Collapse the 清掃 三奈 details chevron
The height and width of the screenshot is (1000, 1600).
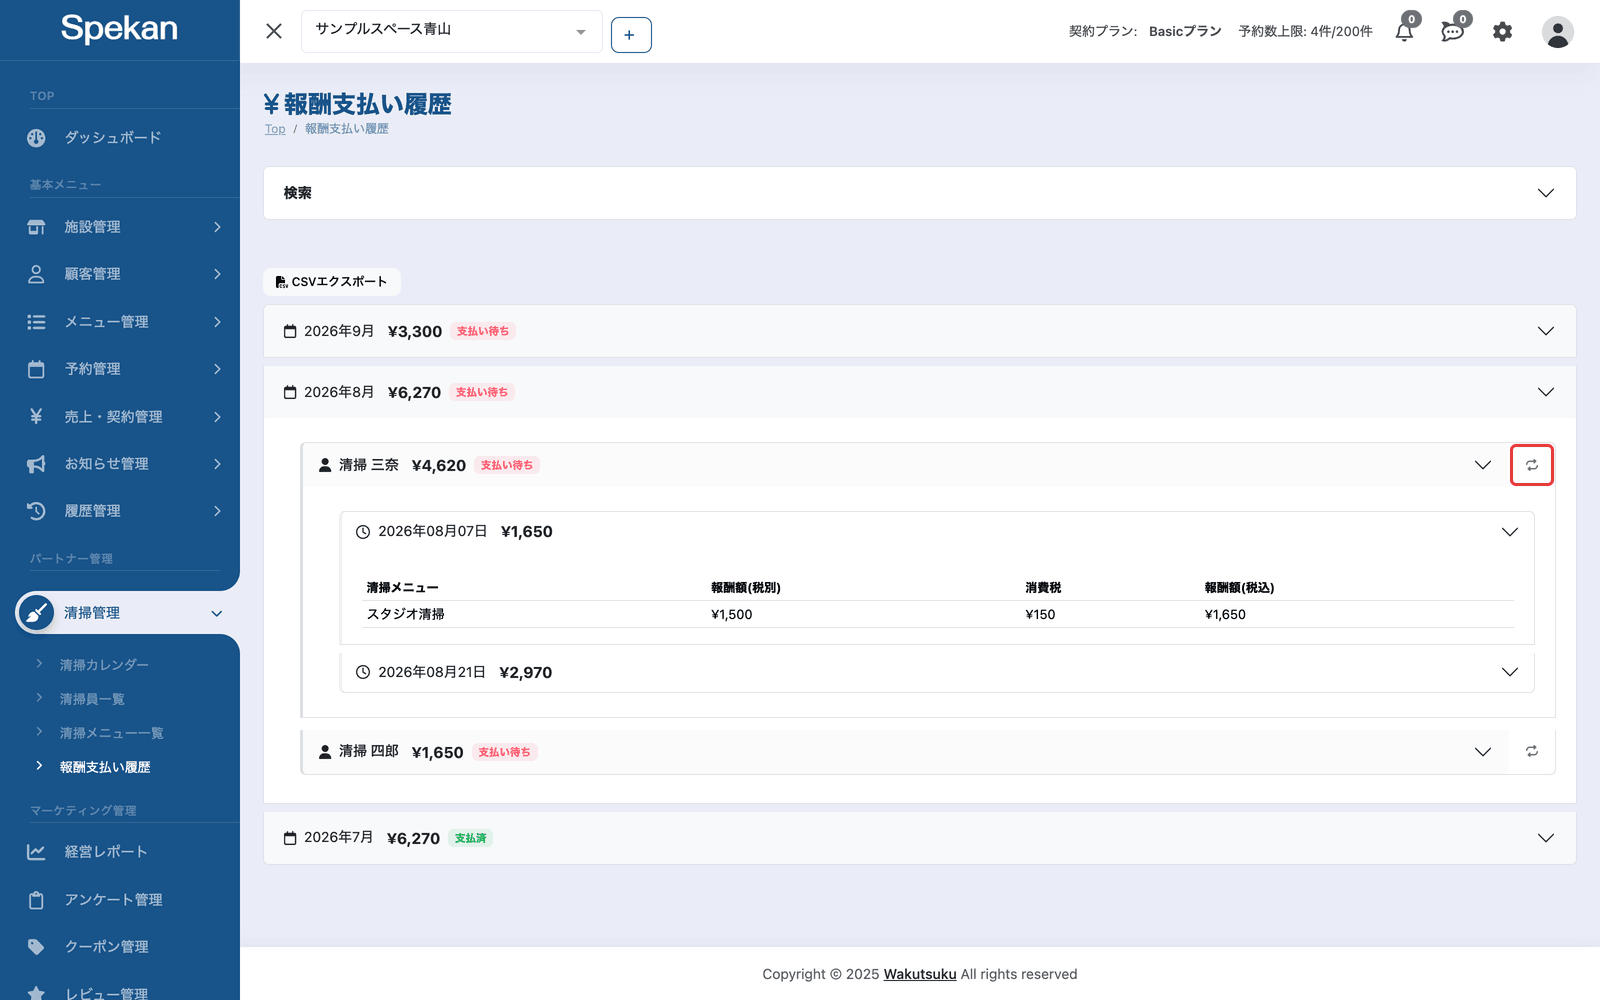point(1482,465)
